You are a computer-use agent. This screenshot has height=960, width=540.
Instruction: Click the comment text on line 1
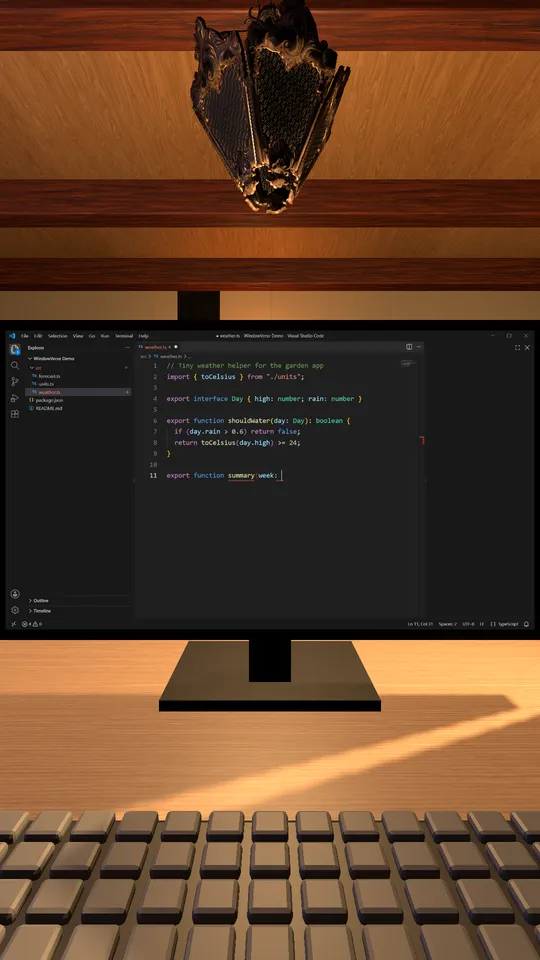(245, 366)
